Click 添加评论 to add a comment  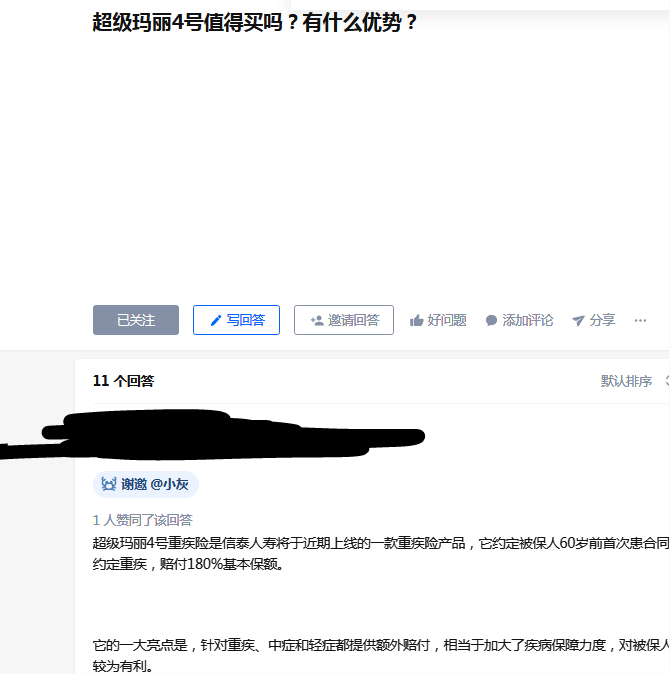coord(528,320)
